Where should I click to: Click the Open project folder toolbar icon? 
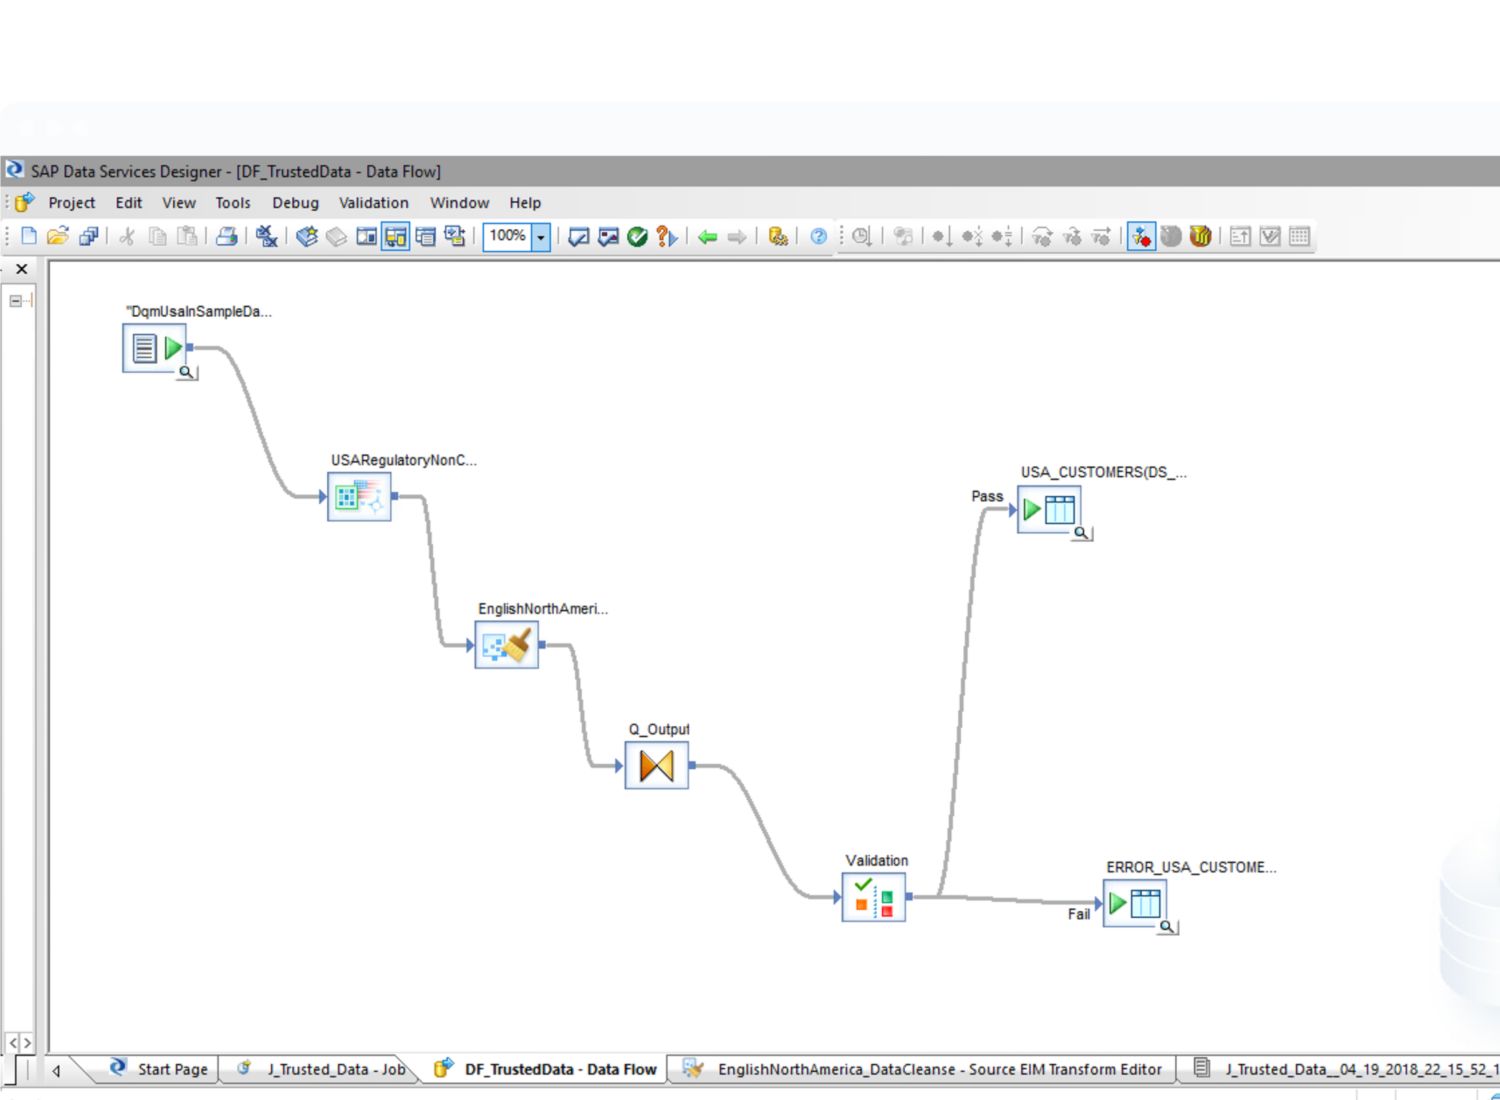58,237
